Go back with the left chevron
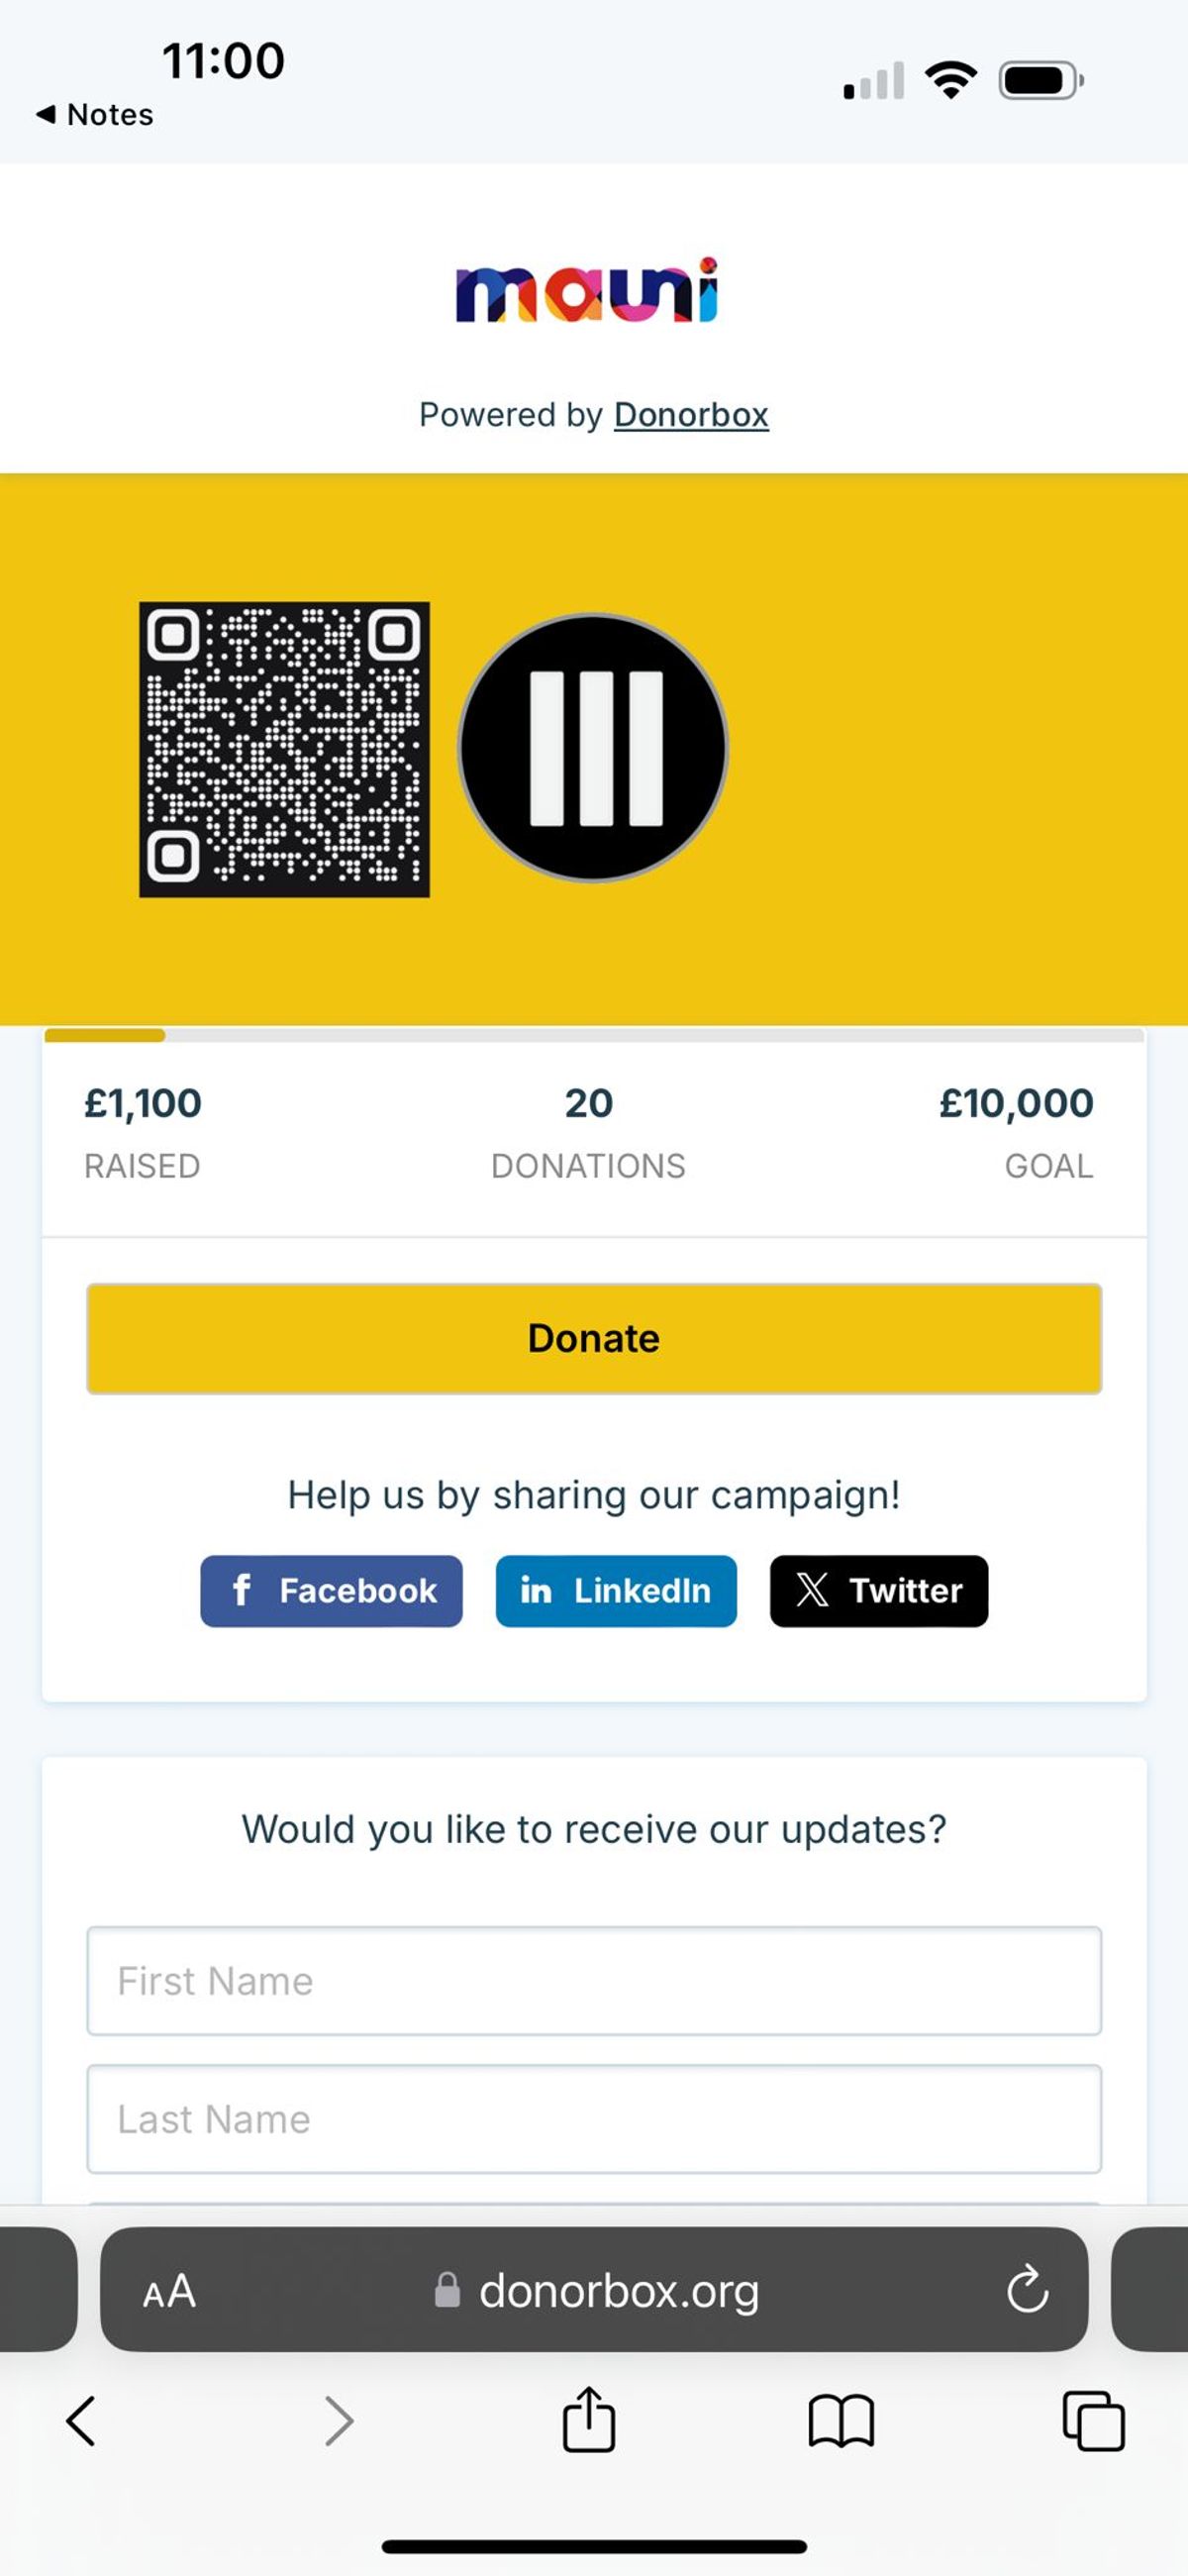Image resolution: width=1188 pixels, height=2576 pixels. click(x=81, y=2421)
